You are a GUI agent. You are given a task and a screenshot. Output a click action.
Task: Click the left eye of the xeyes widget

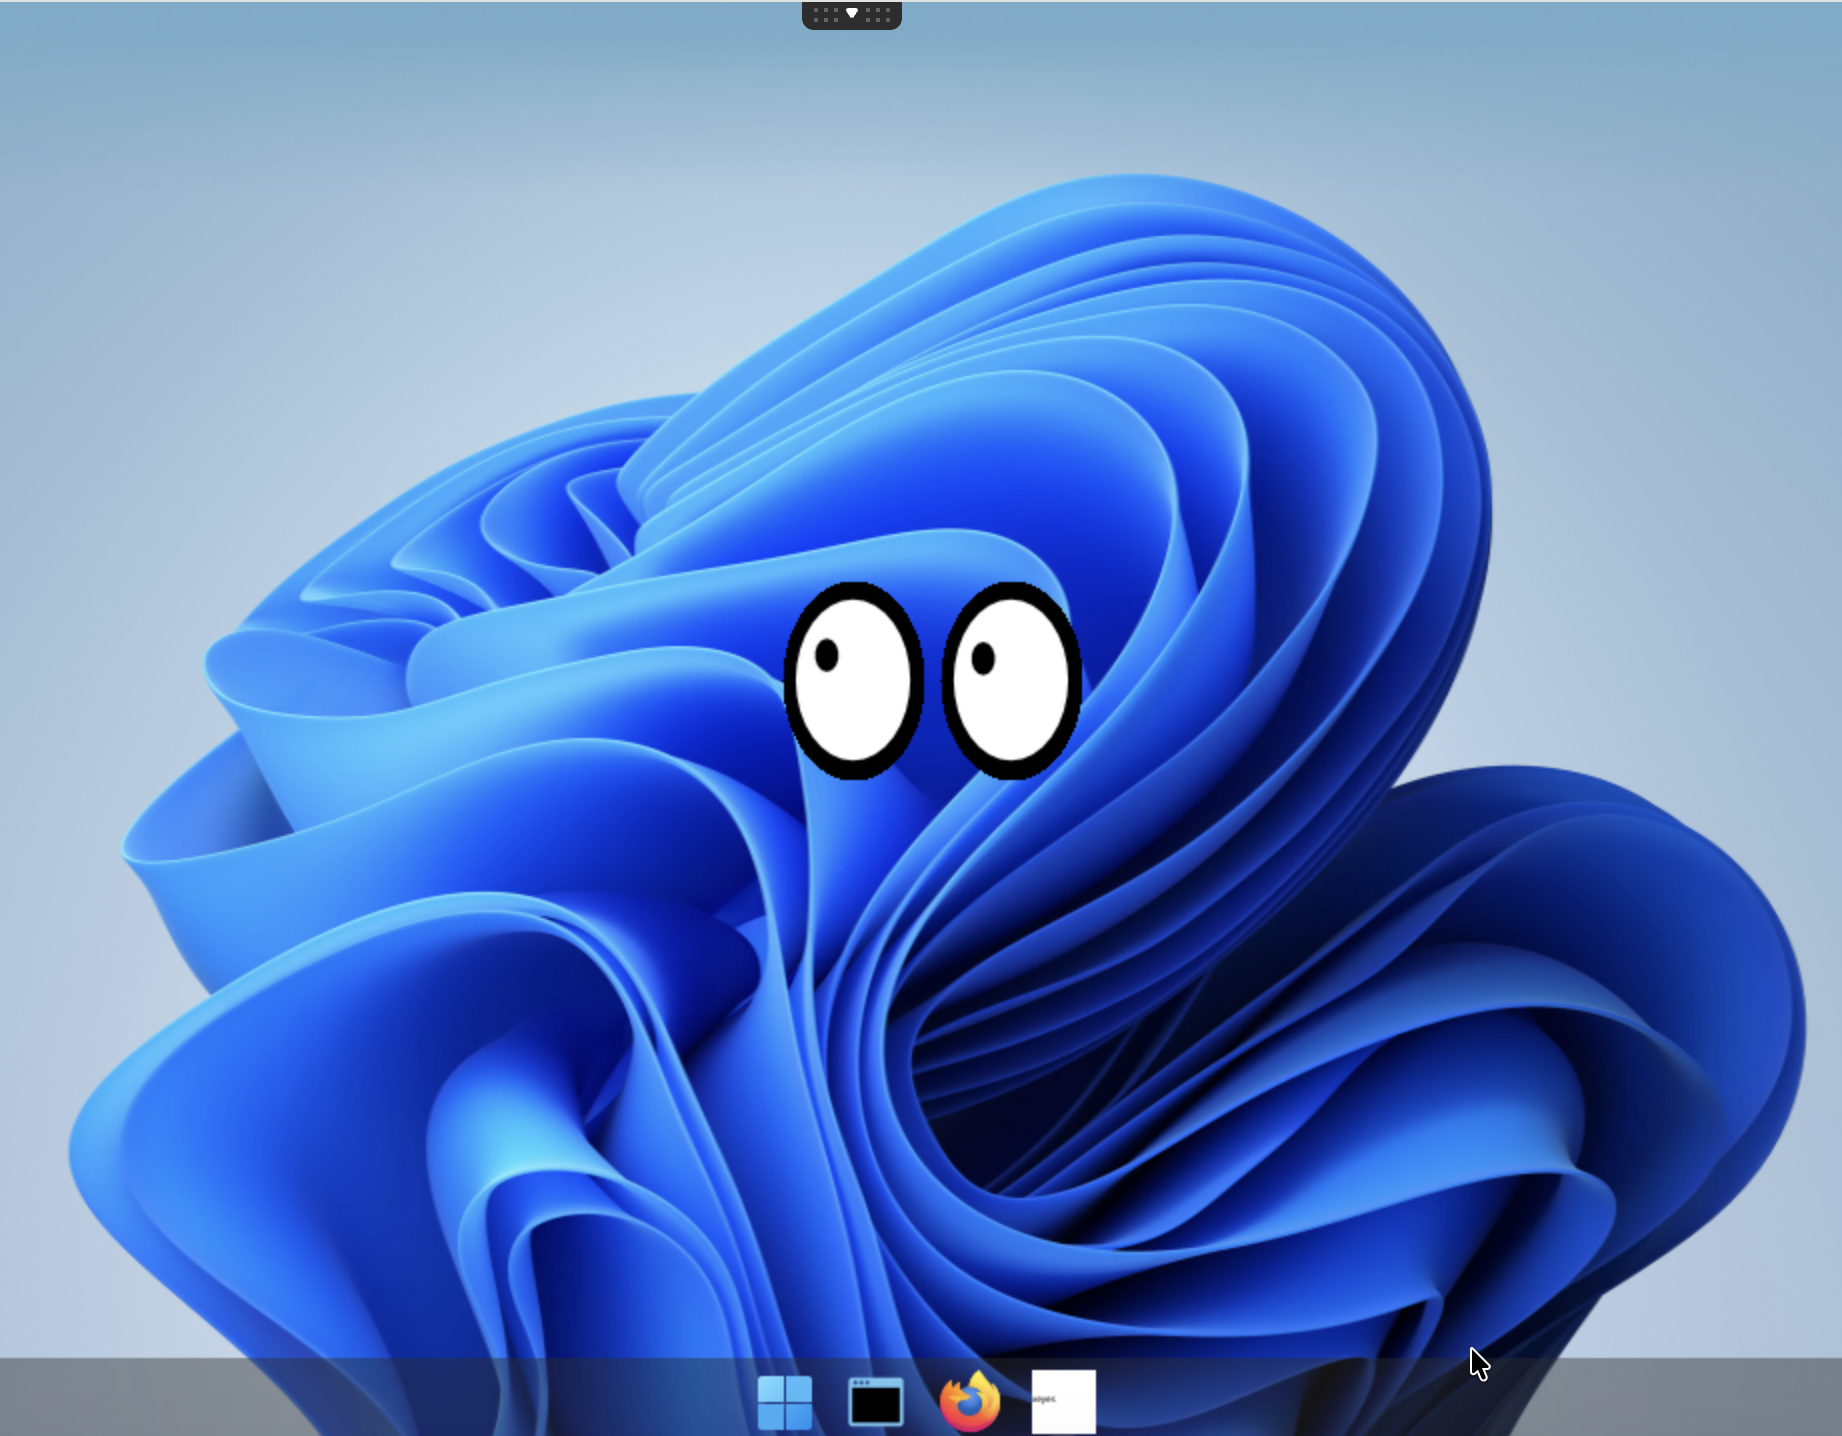[x=854, y=681]
